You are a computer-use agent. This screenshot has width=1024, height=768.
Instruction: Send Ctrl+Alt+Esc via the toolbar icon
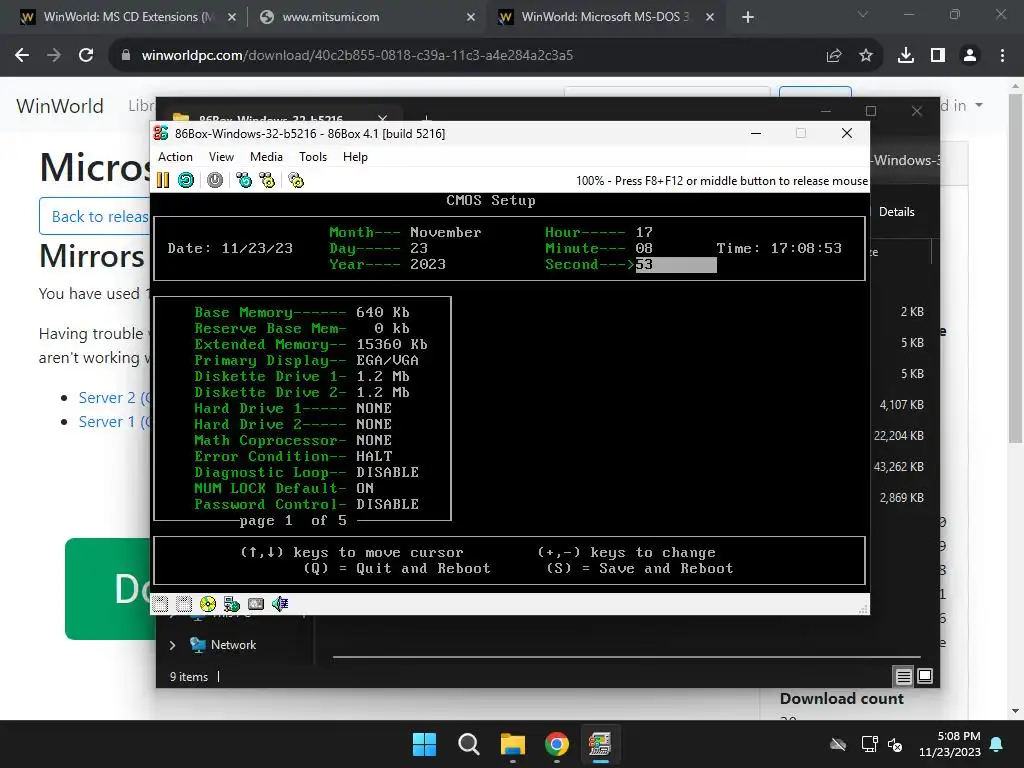click(267, 180)
